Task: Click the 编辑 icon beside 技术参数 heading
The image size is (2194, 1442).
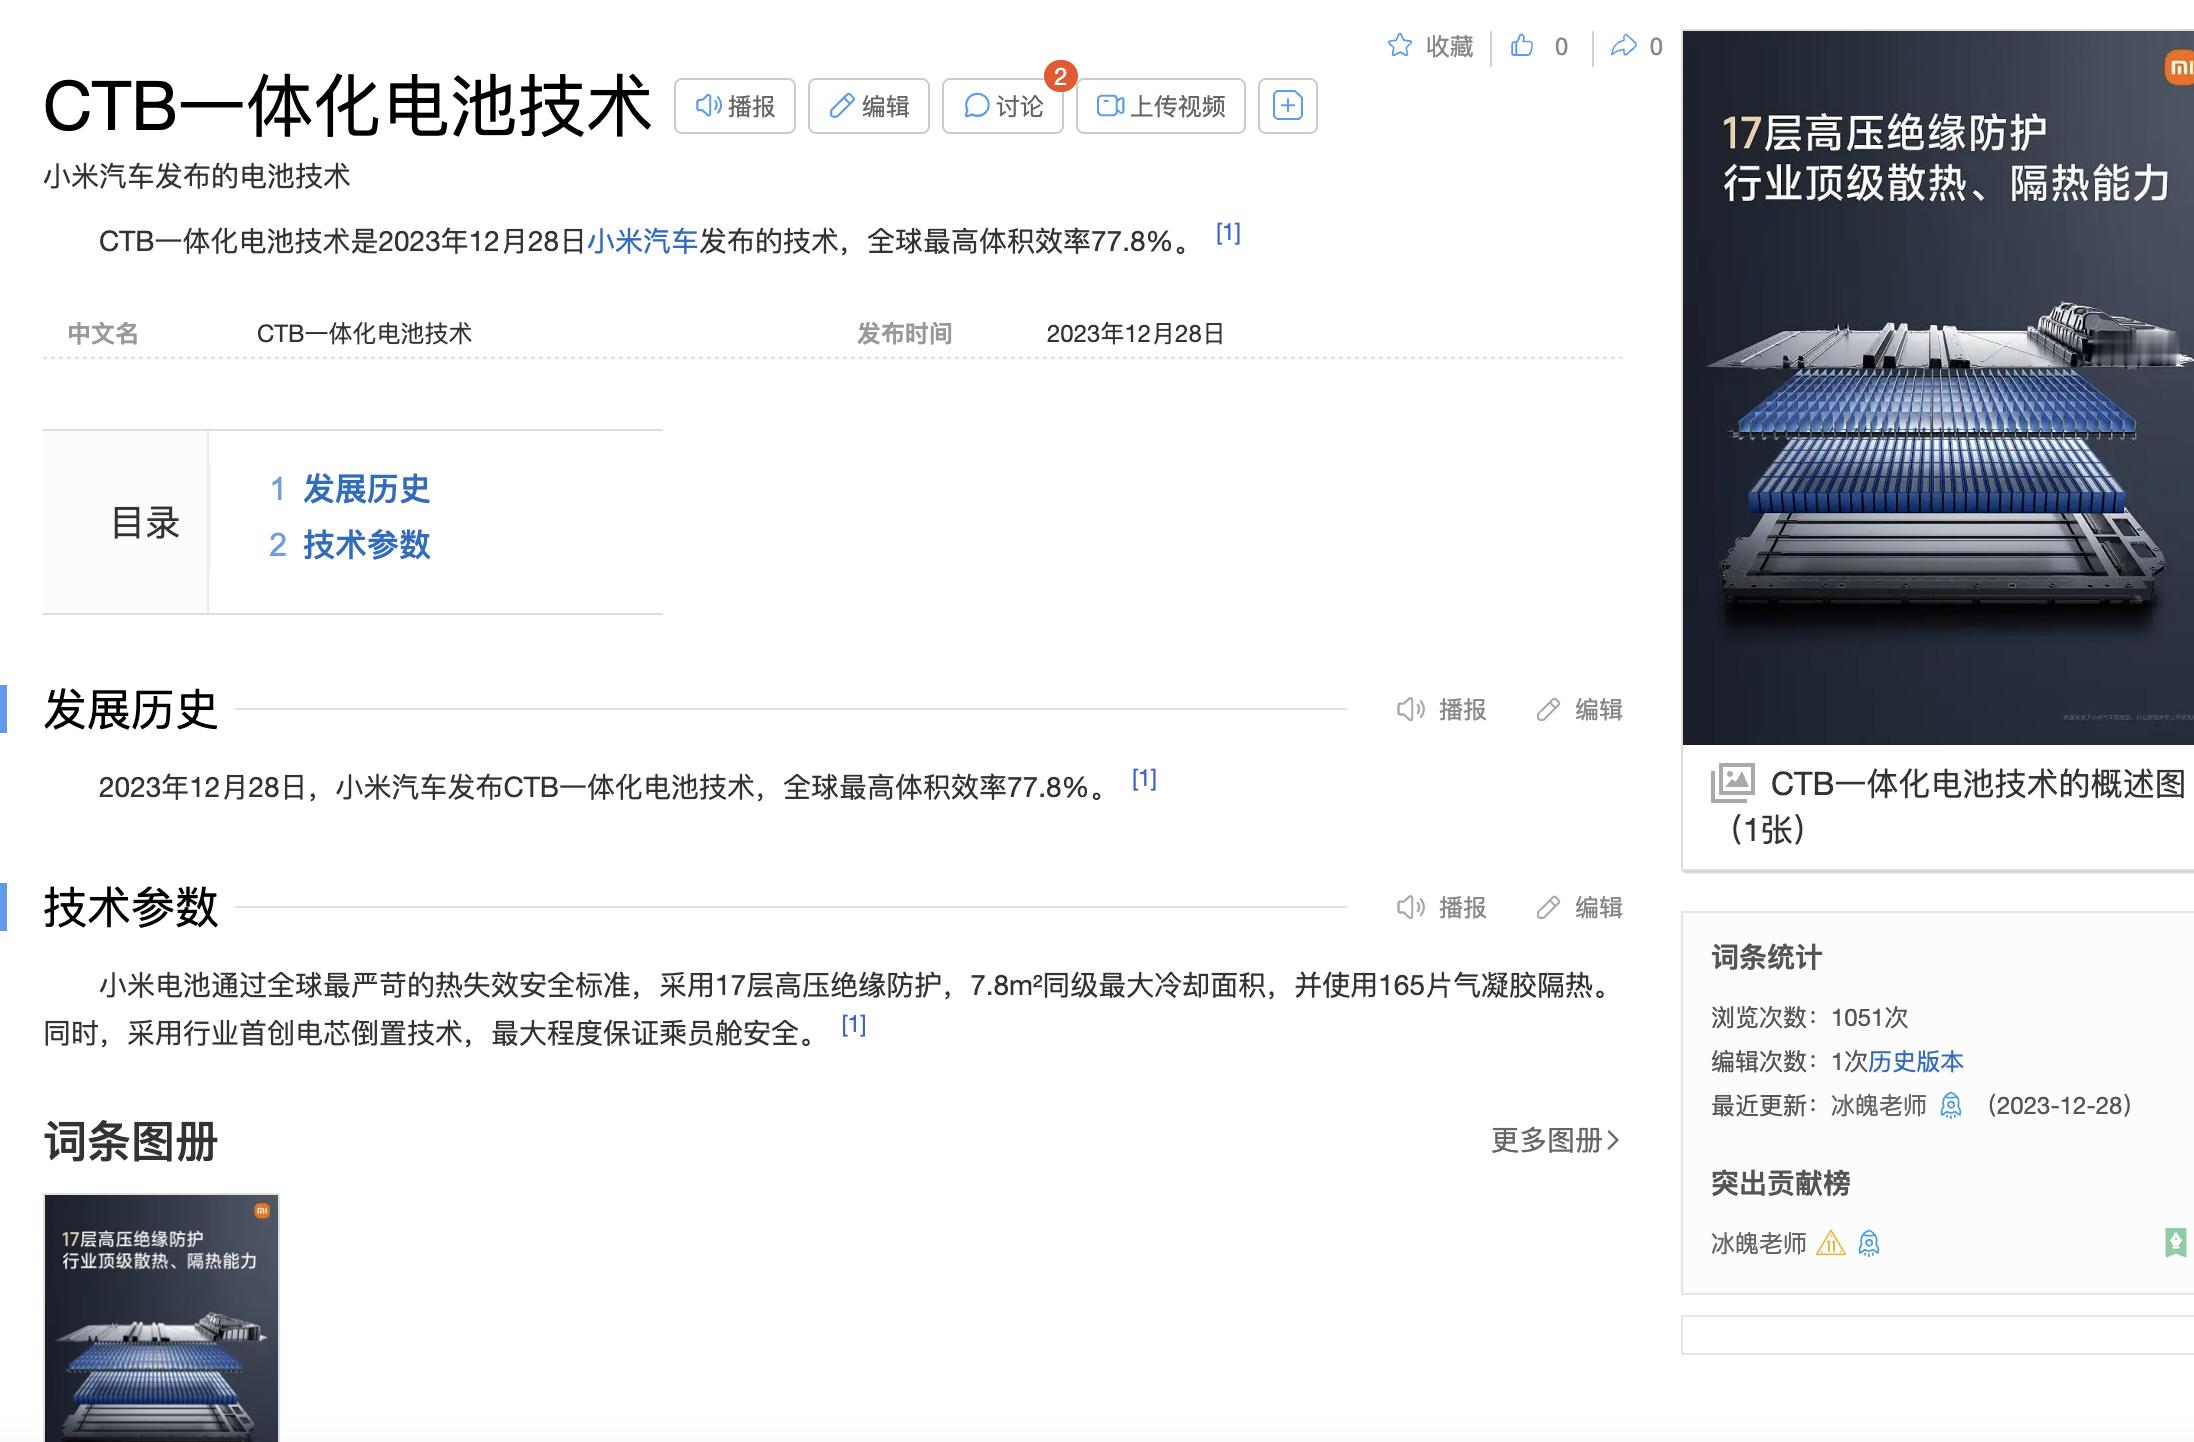Action: coord(1548,908)
